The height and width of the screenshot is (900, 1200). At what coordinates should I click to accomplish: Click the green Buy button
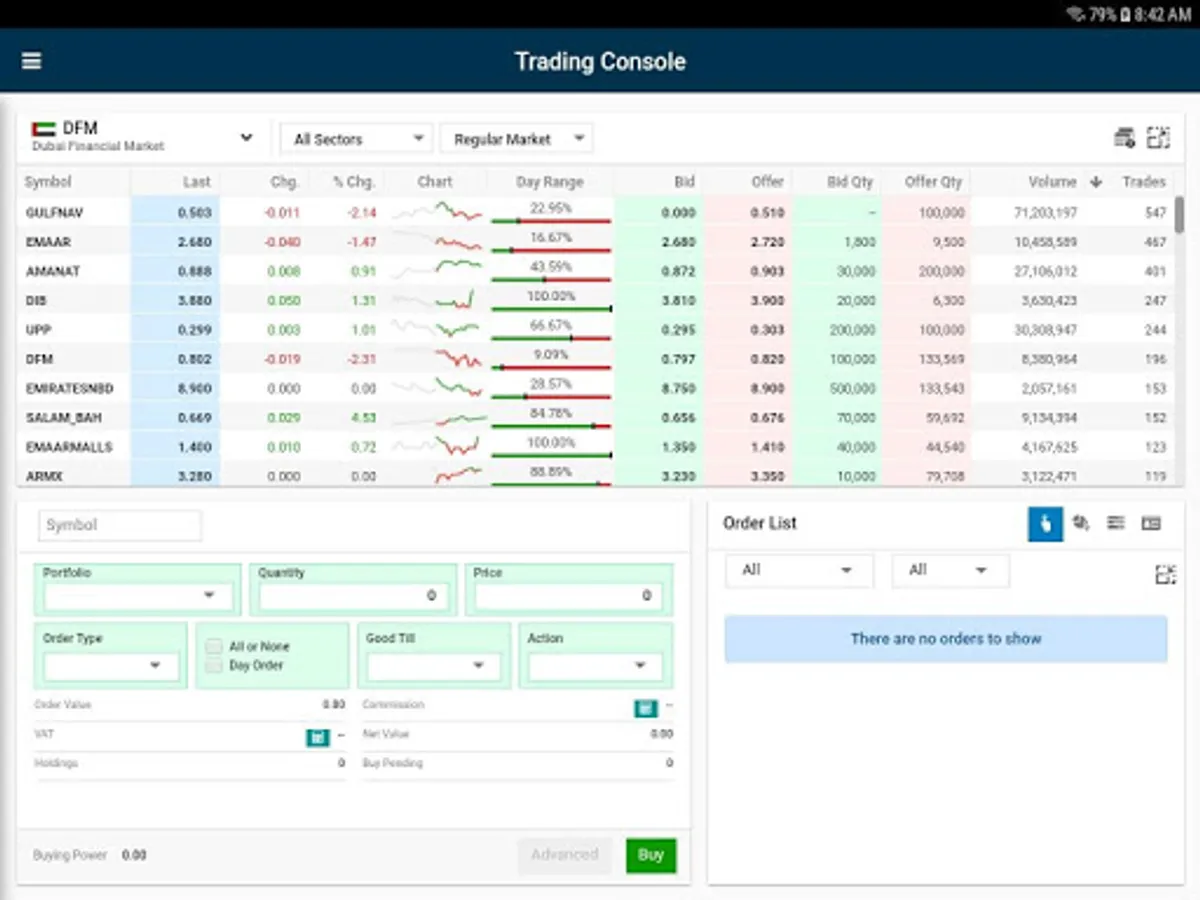pyautogui.click(x=651, y=855)
